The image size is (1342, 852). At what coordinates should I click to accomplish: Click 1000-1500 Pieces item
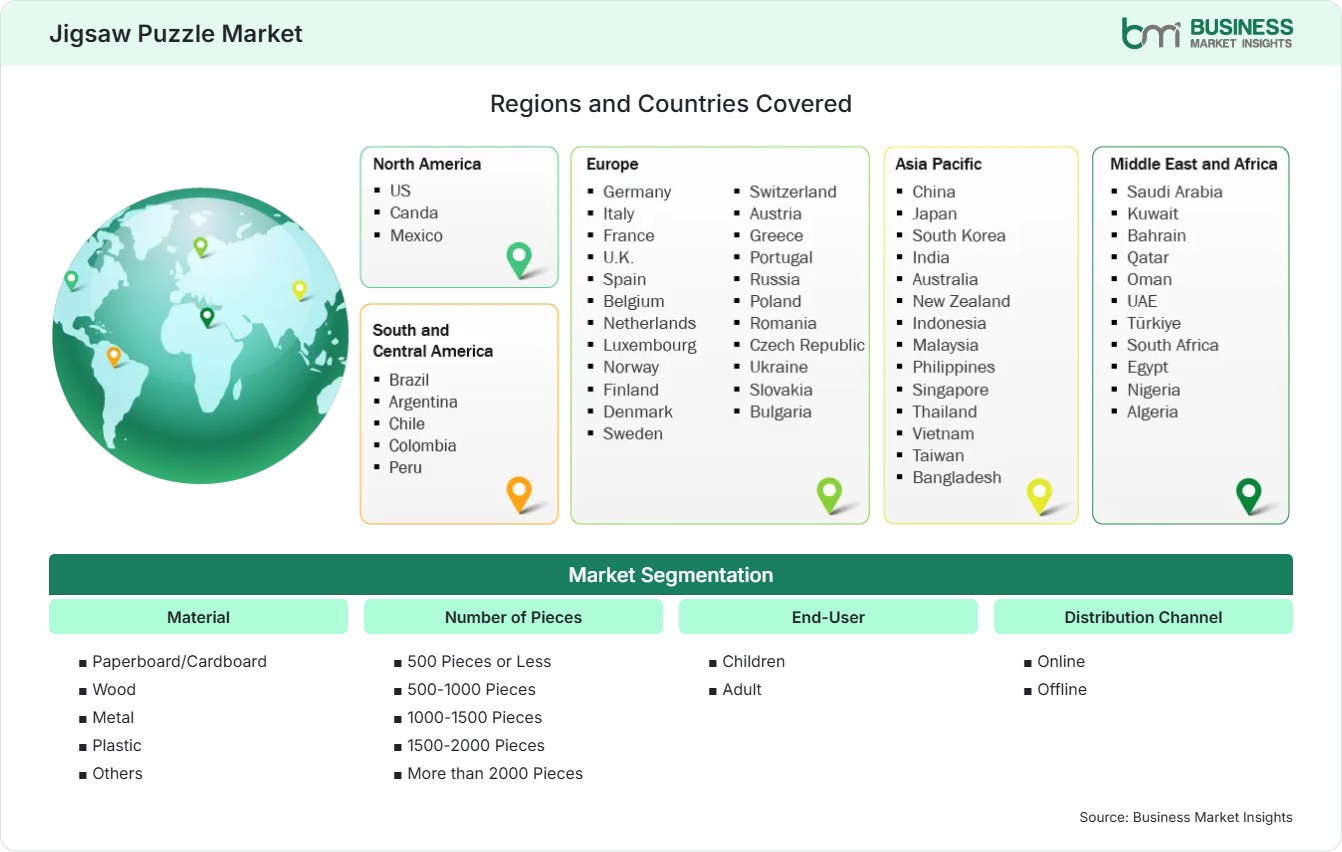pyautogui.click(x=474, y=717)
